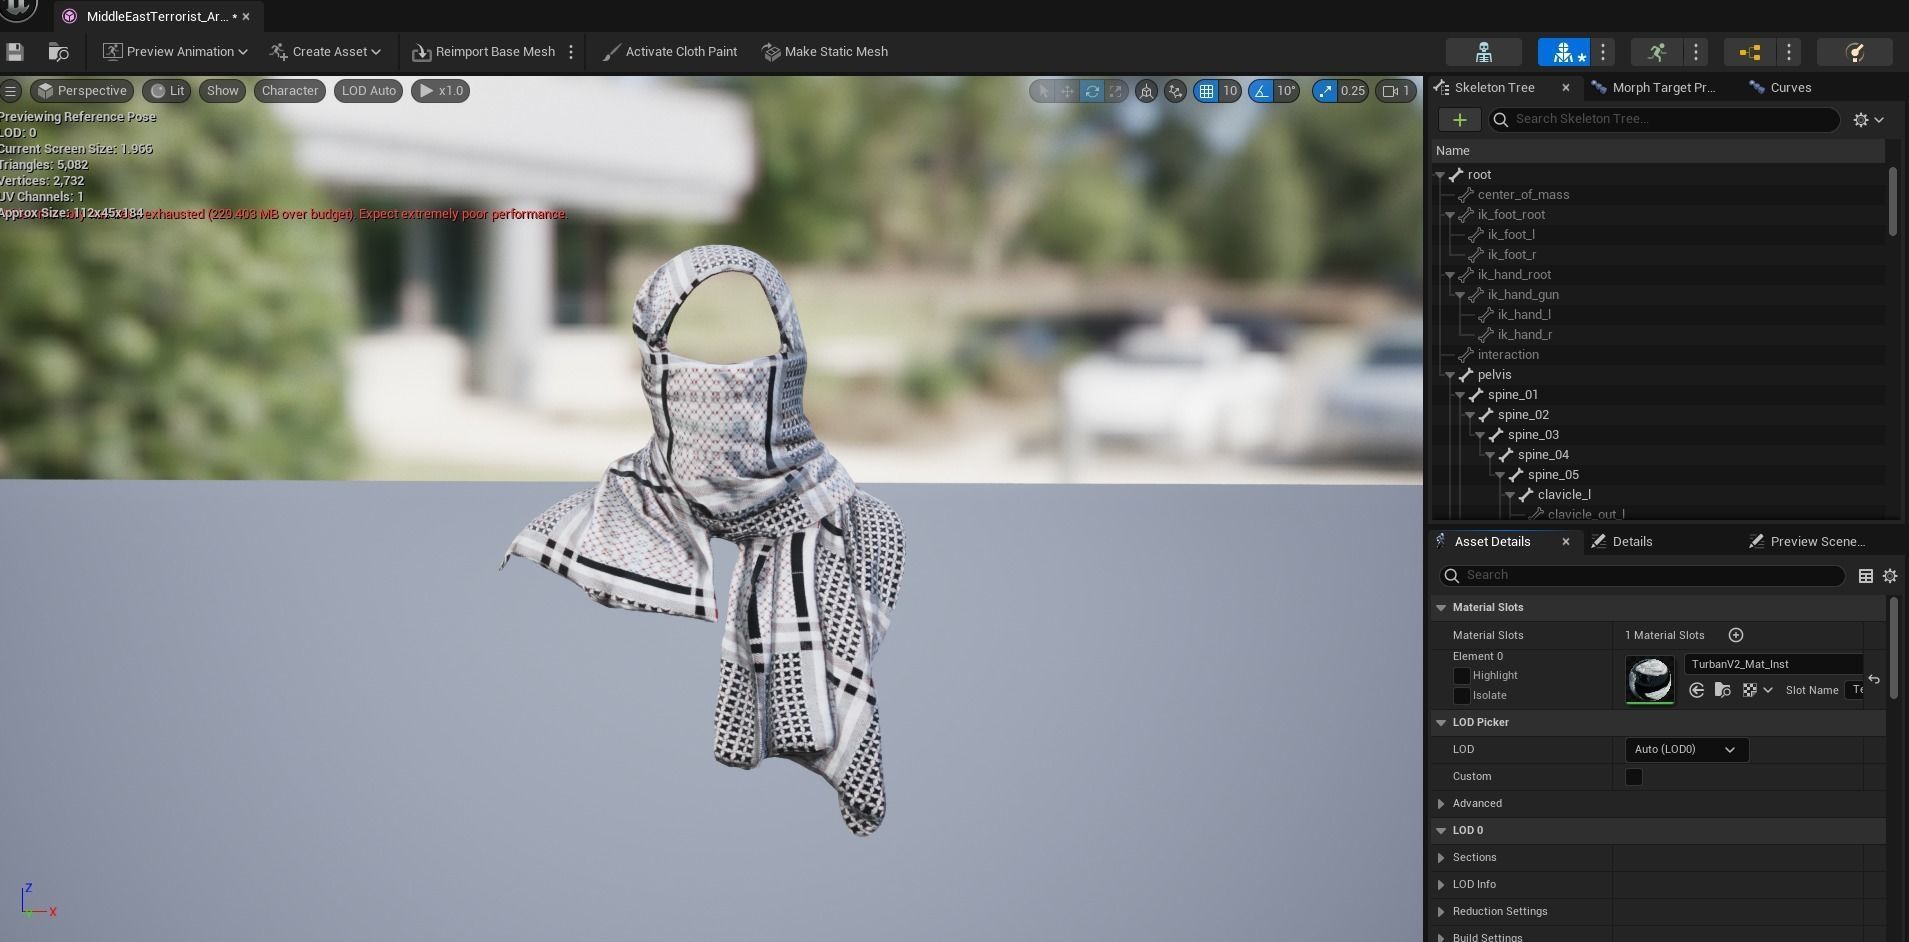Open the Skeleton editor mode
The height and width of the screenshot is (942, 1909).
click(1483, 52)
